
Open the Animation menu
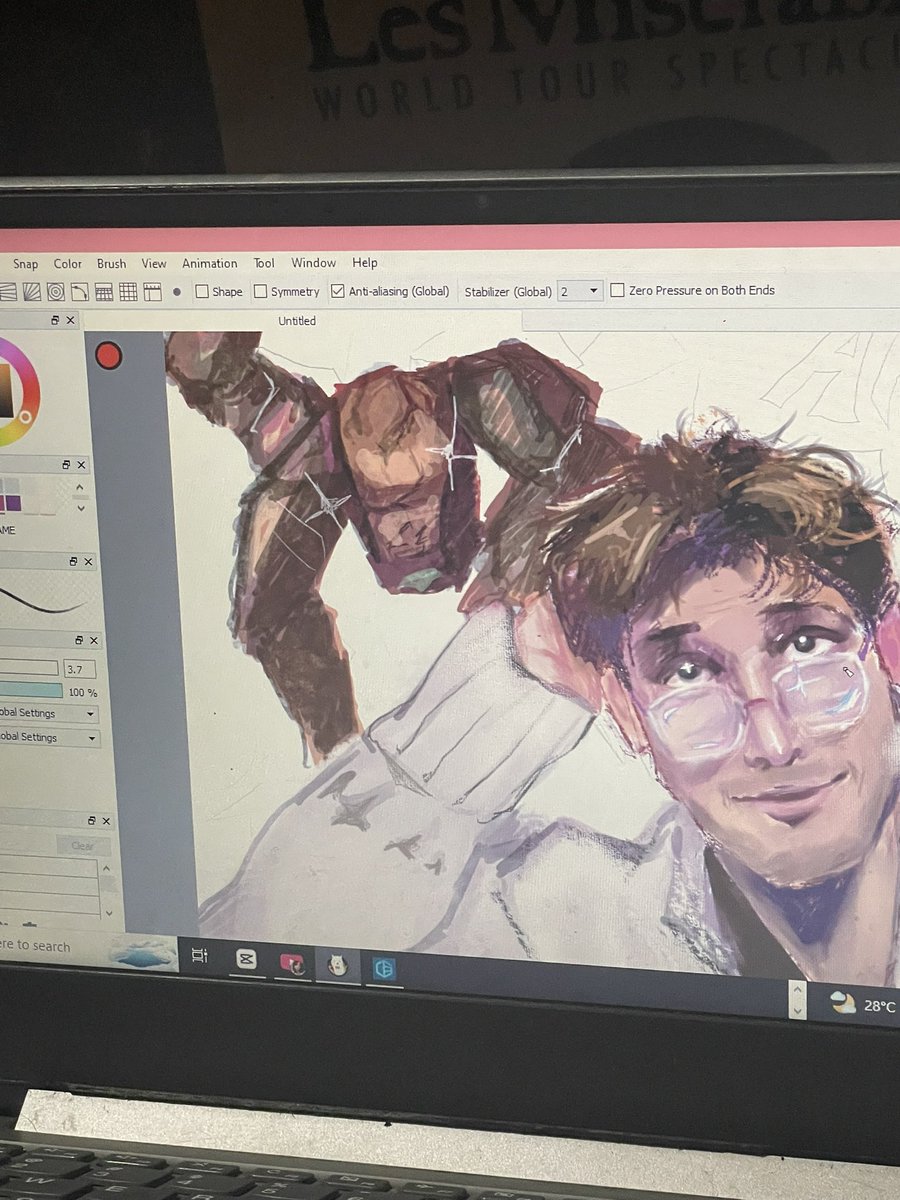210,264
